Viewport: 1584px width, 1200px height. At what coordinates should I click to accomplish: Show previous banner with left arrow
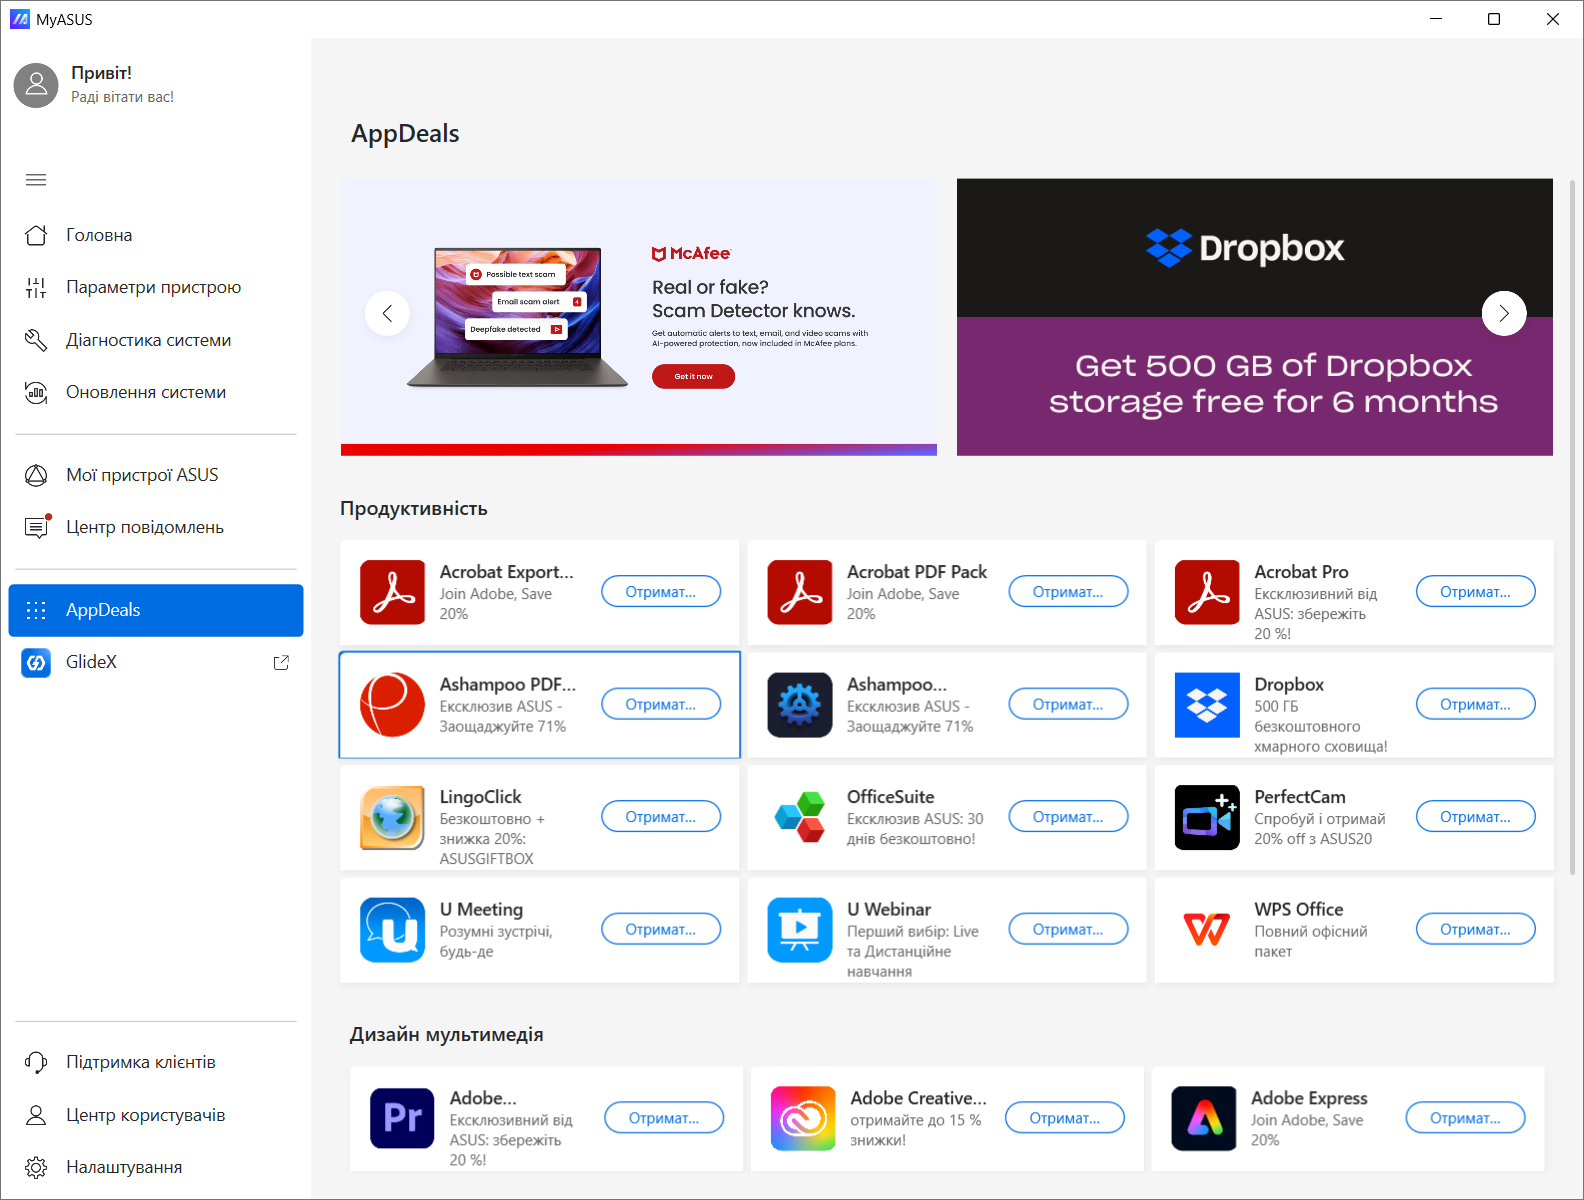tap(387, 314)
